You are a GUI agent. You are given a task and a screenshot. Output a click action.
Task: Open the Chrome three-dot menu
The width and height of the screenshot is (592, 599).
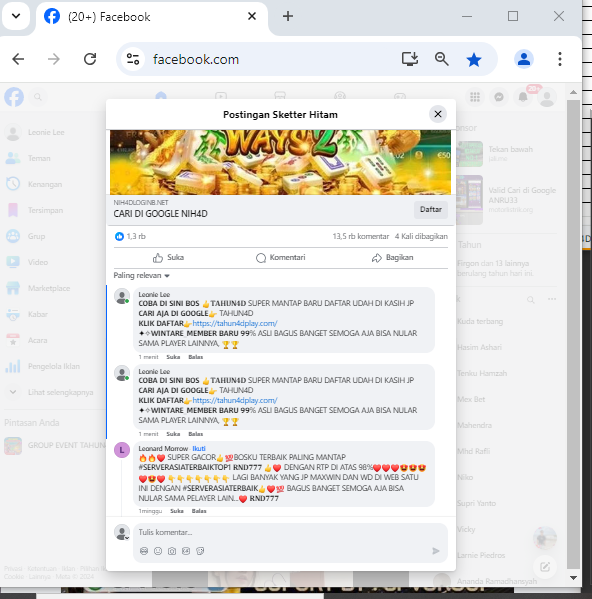click(x=560, y=59)
